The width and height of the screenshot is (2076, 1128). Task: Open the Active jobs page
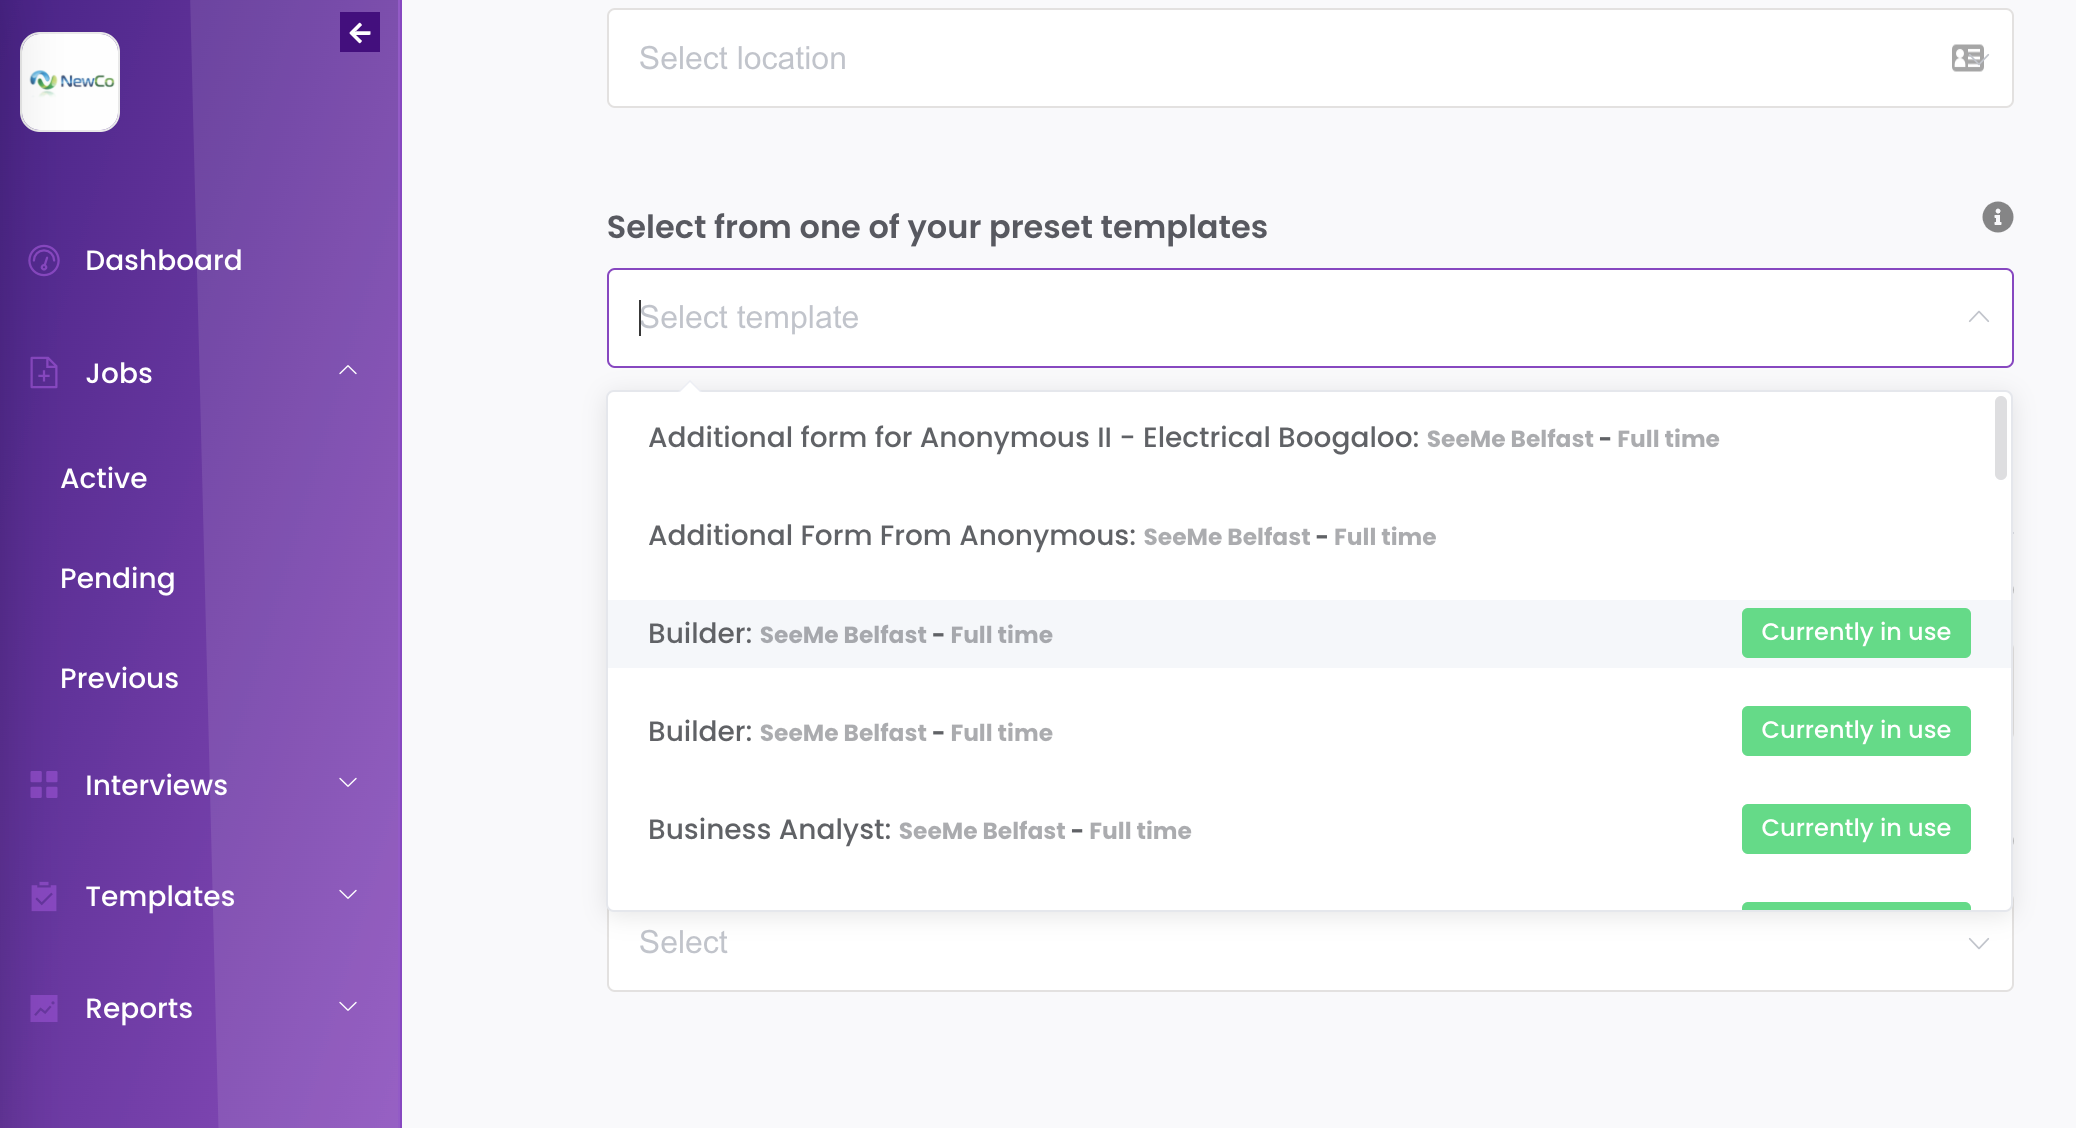point(103,477)
